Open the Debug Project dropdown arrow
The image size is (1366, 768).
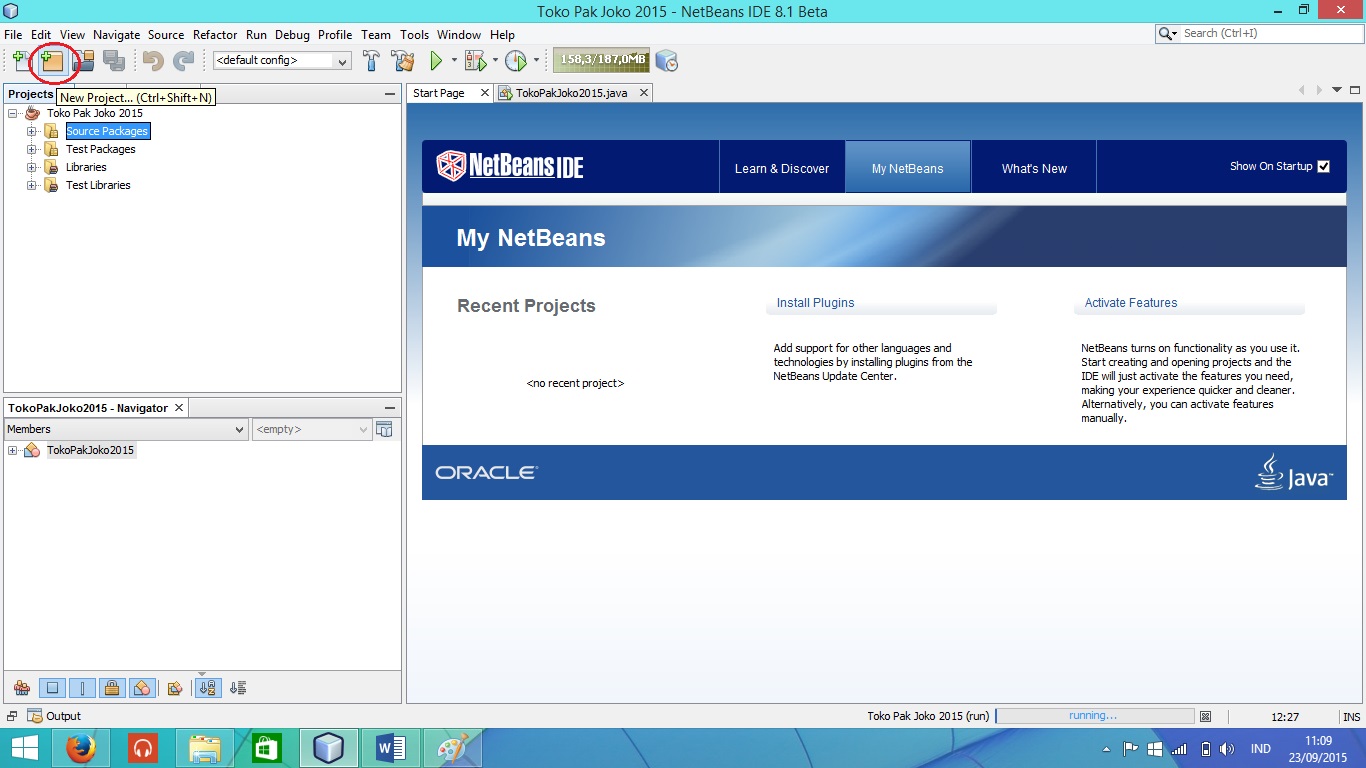[x=495, y=61]
